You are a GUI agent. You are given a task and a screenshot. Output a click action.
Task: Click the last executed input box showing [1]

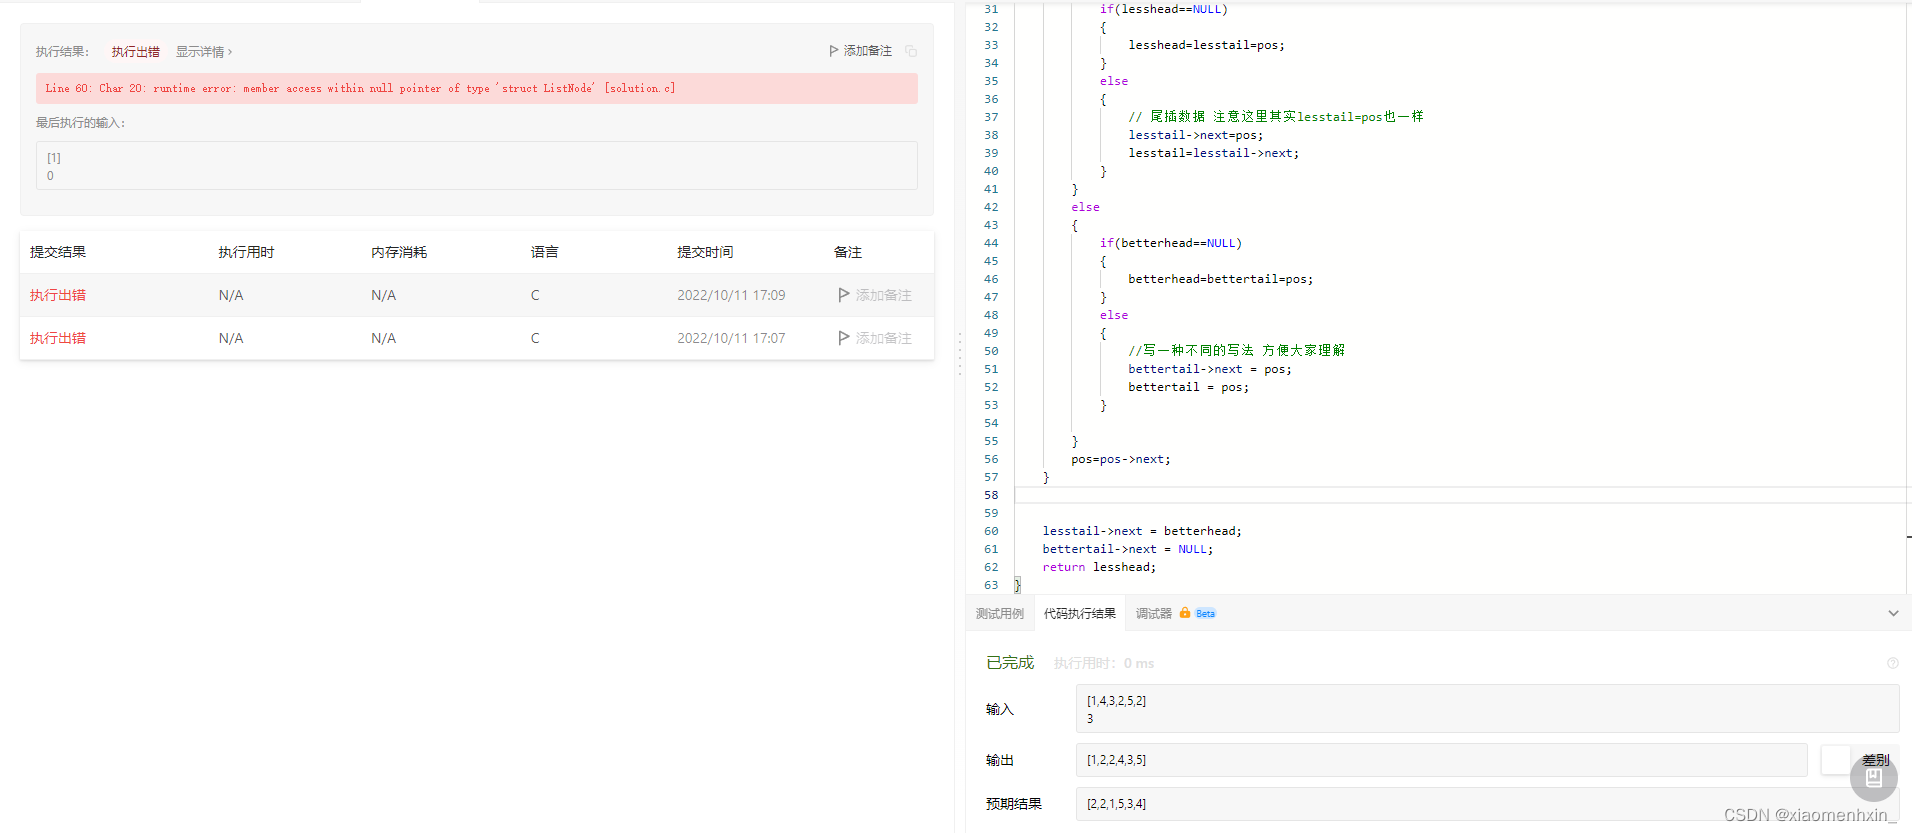tap(477, 166)
